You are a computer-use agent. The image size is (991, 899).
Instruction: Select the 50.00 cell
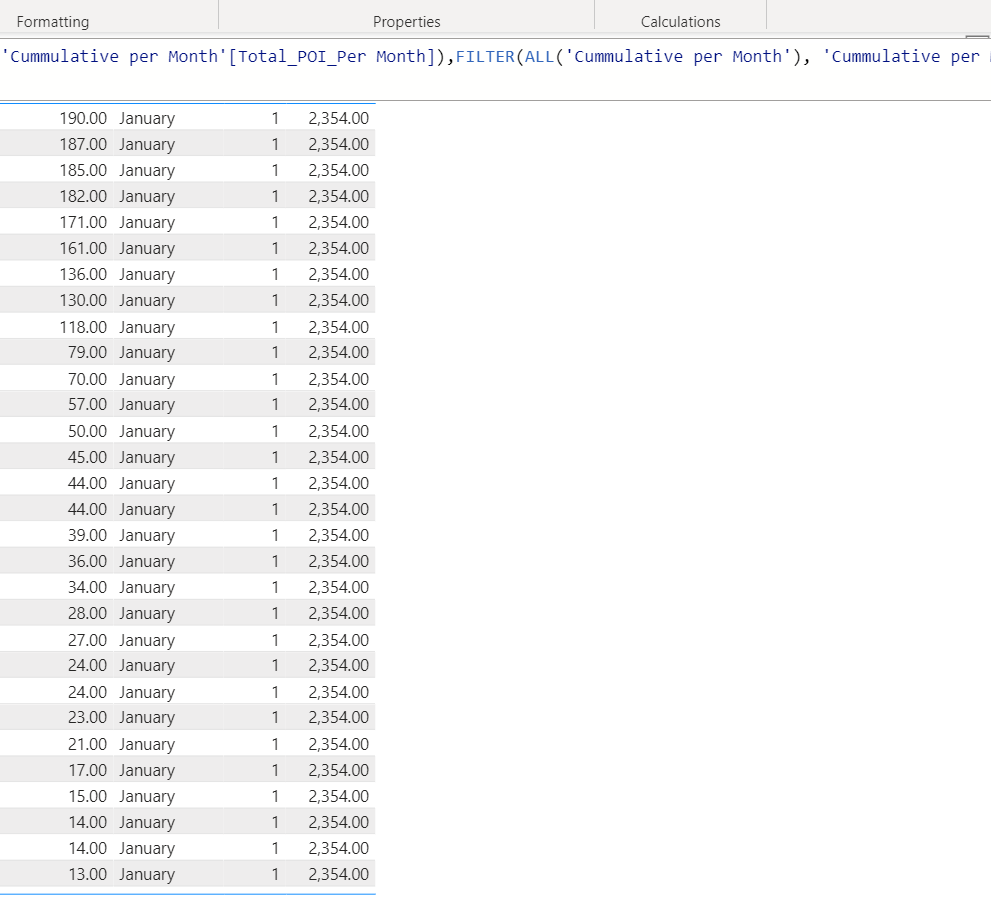(87, 431)
